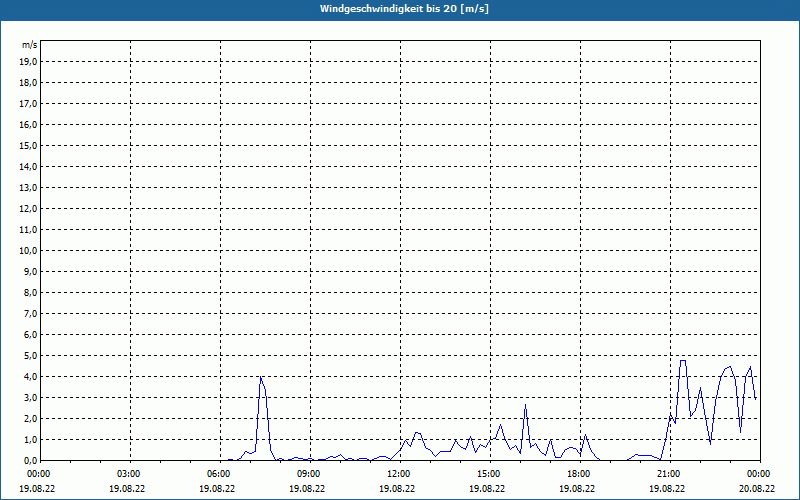
Task: Choose the '9,0' y-axis label
Action: (x=31, y=271)
